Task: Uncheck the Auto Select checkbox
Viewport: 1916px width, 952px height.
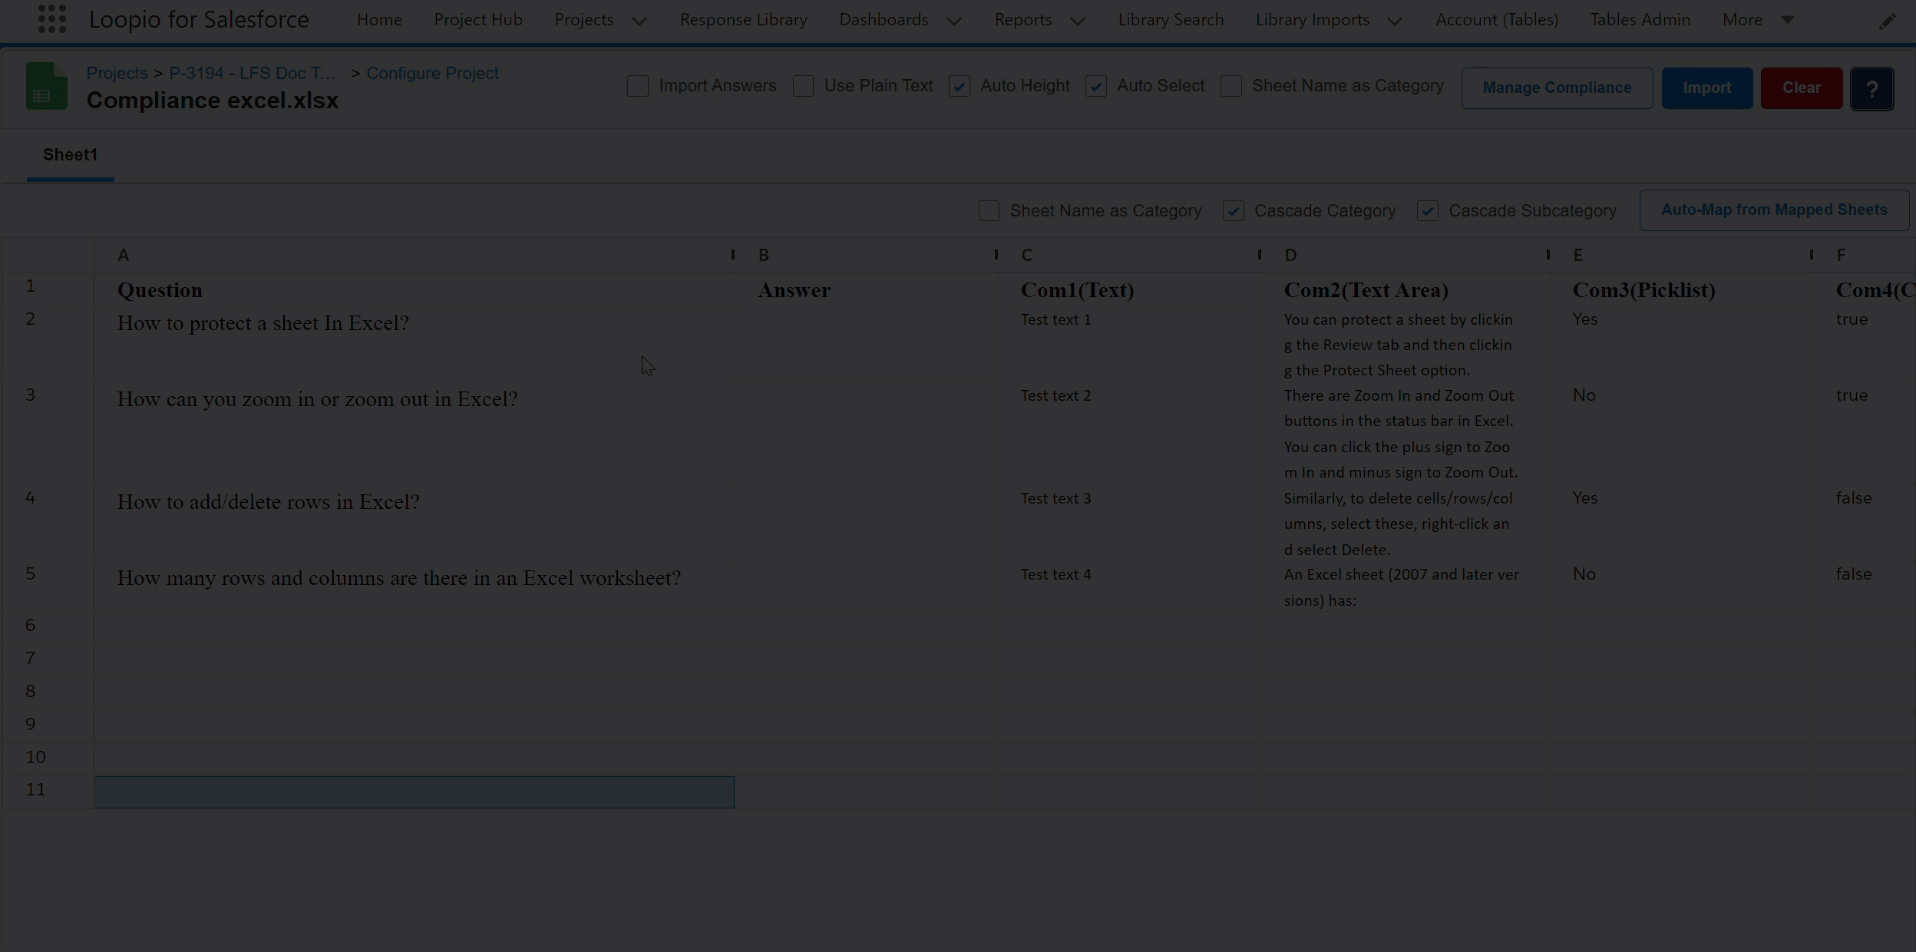Action: pyautogui.click(x=1096, y=86)
